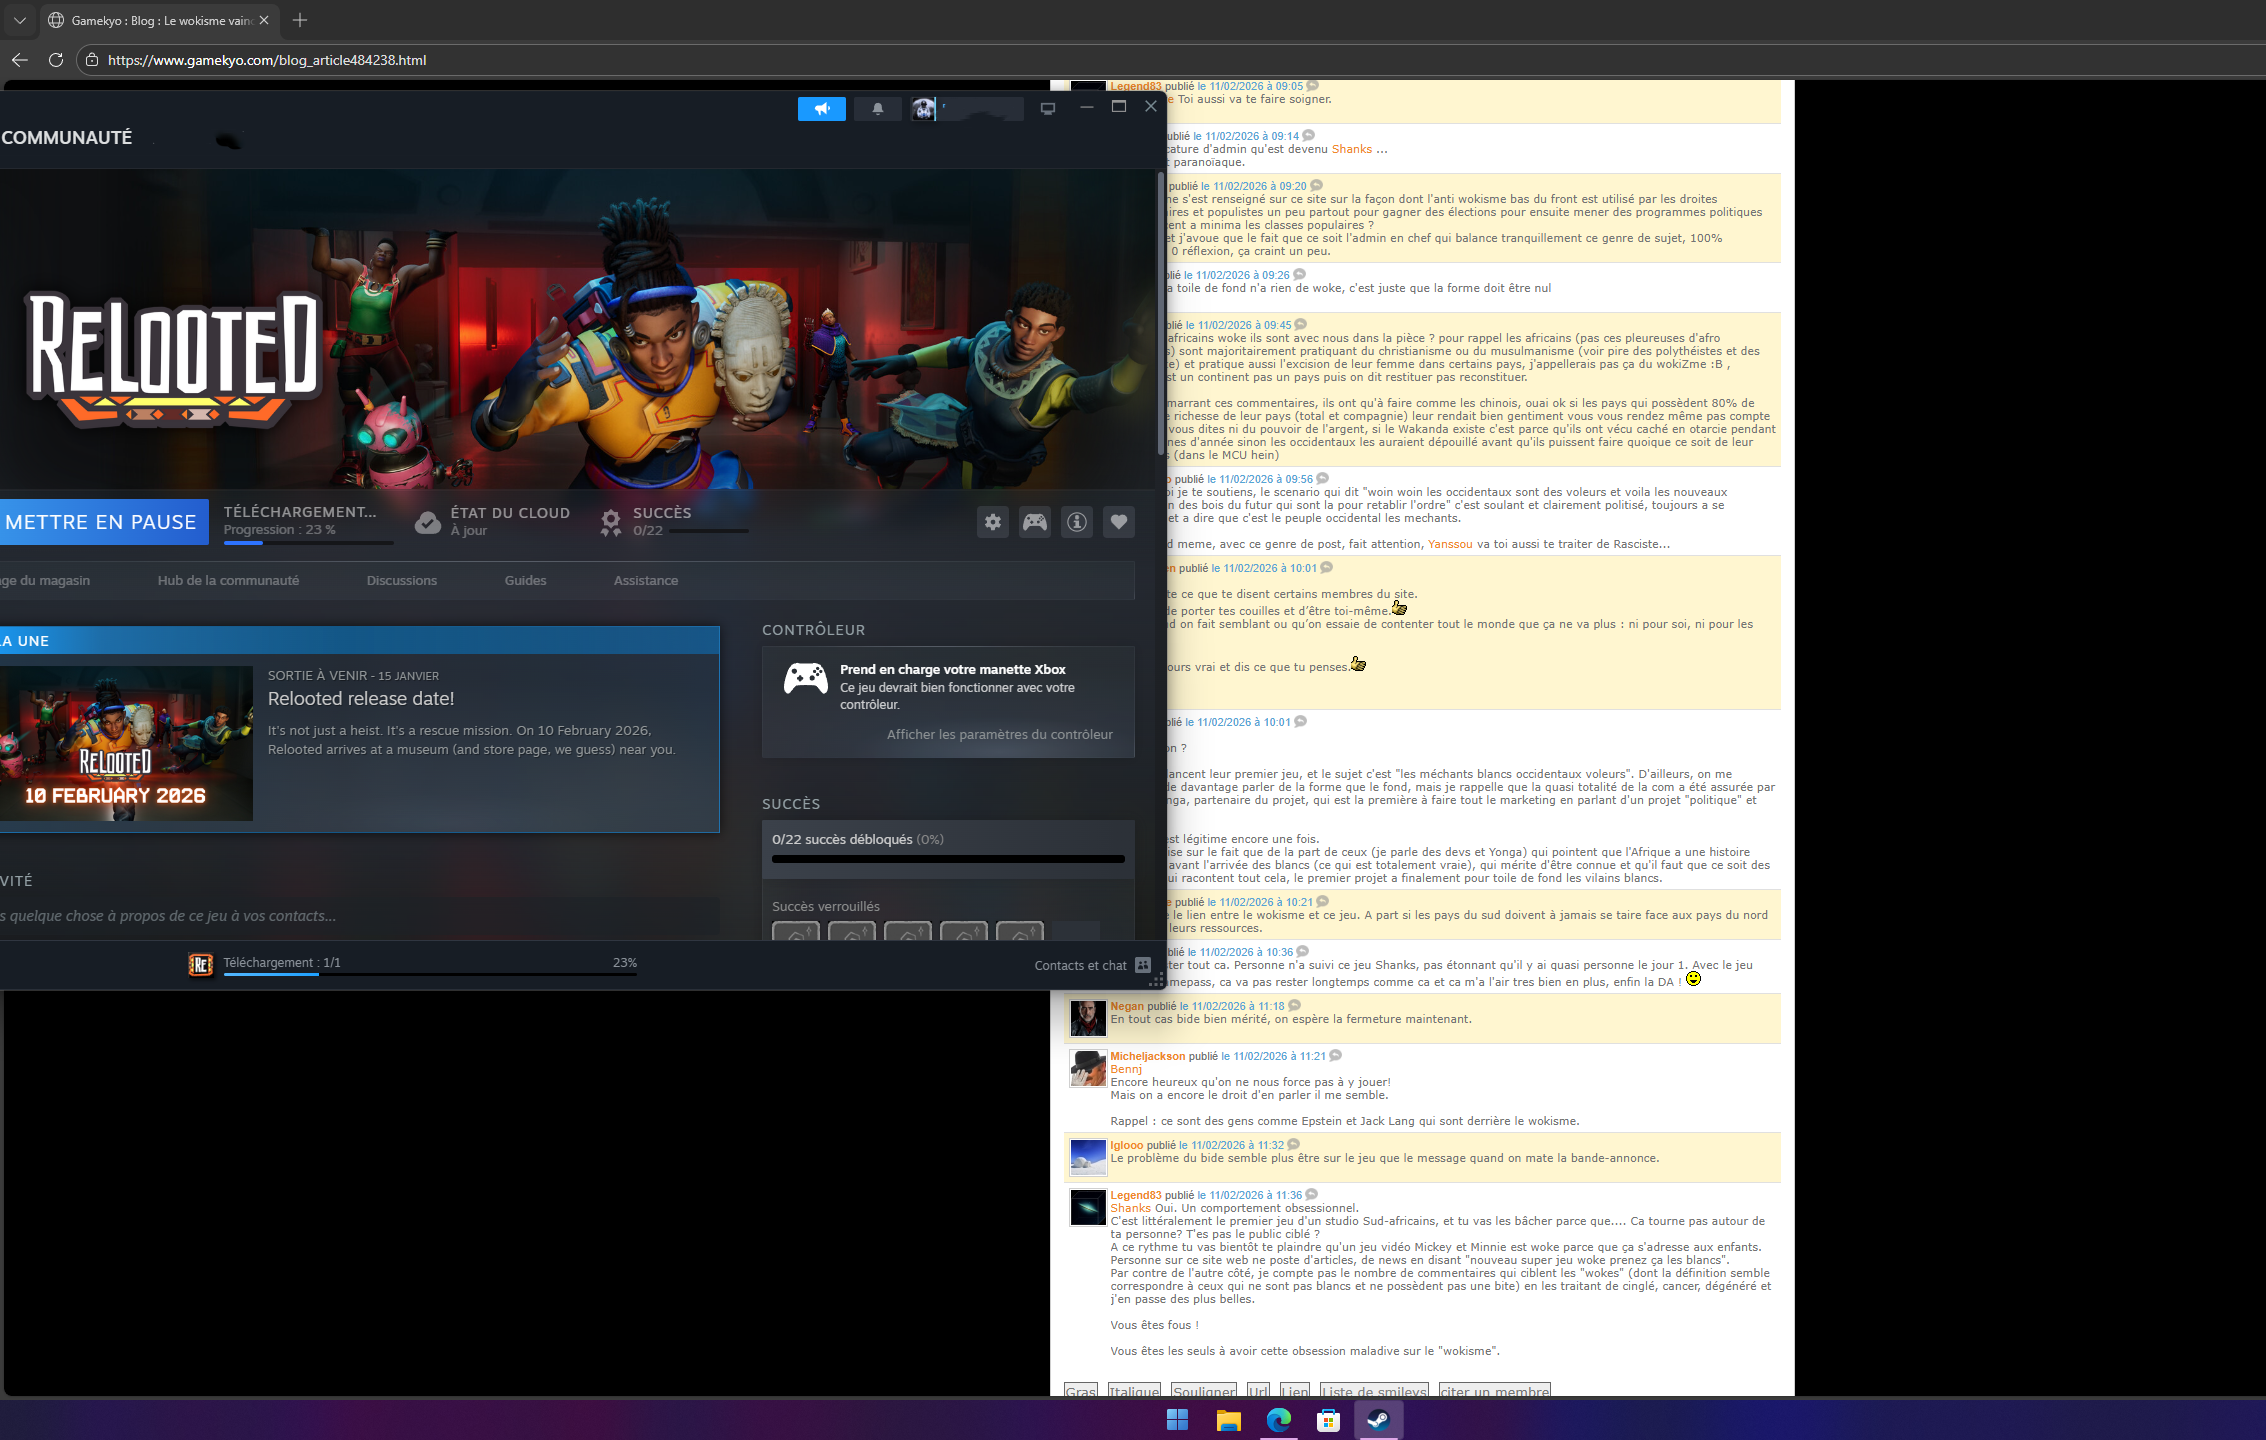Open Steam notifications bell
Image resolution: width=2266 pixels, height=1440 pixels.
pos(877,109)
